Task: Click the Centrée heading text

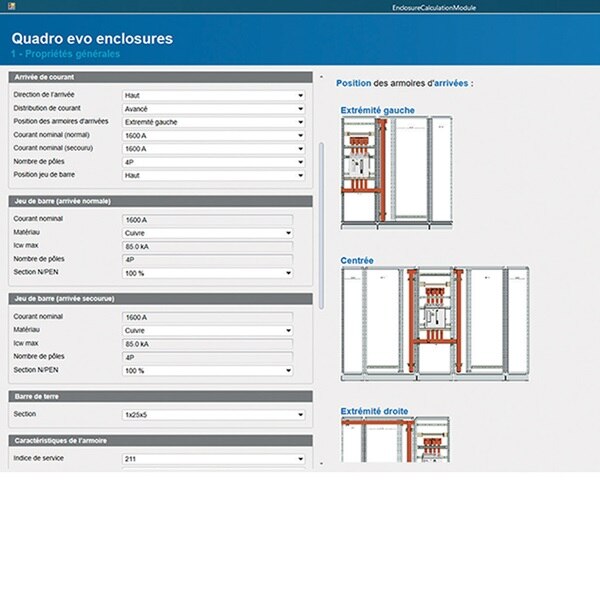Action: [357, 261]
